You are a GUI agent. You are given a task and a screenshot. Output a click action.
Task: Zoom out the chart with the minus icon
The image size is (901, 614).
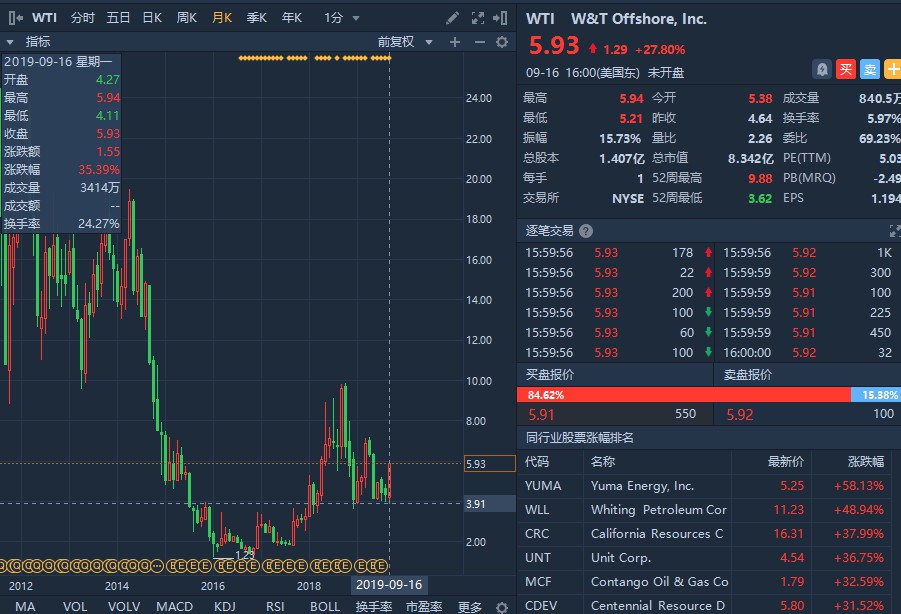point(478,42)
